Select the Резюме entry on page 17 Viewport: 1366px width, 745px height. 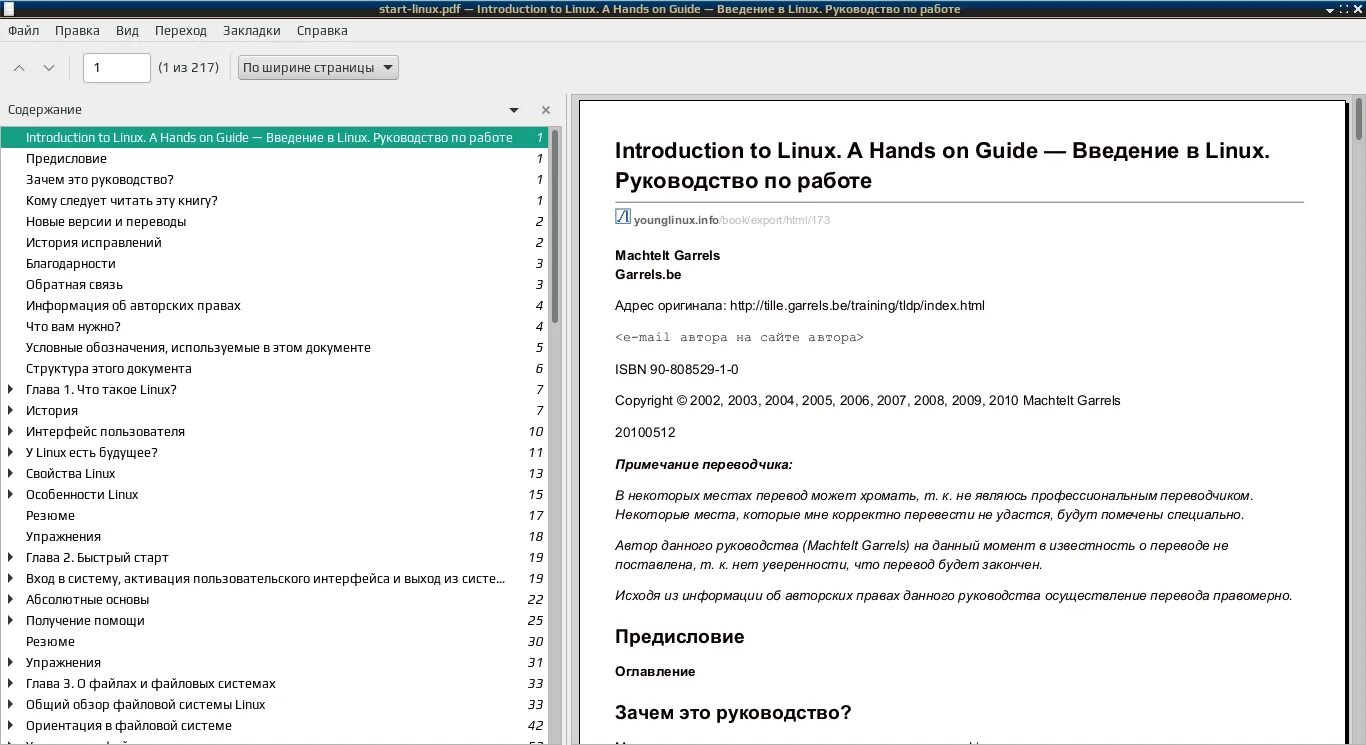tap(275, 516)
